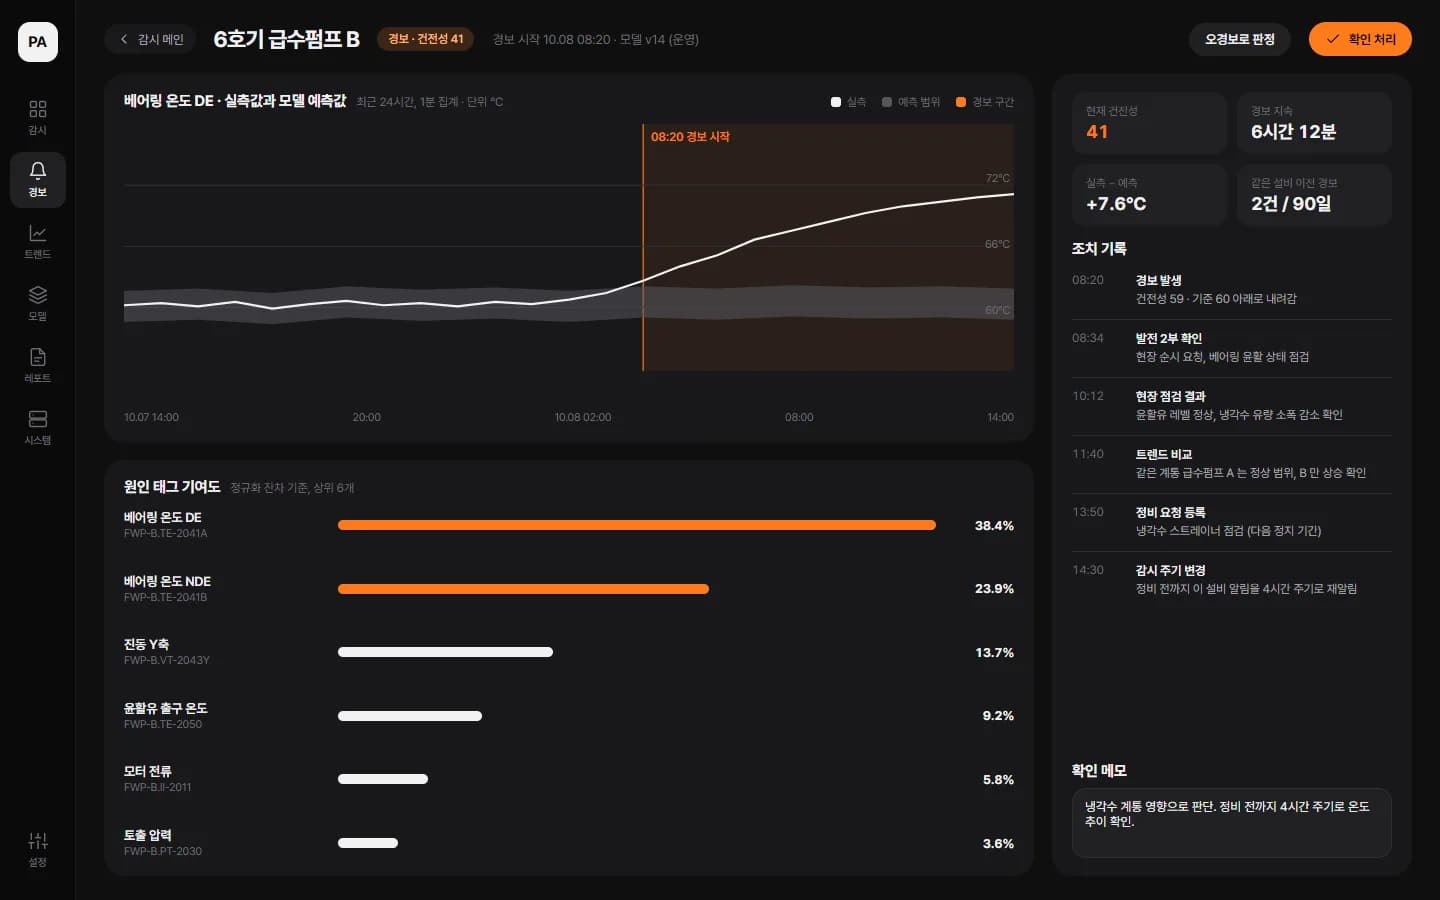Click the 윤활유 출구 온도 tag label
This screenshot has height=900, width=1440.
pos(165,708)
